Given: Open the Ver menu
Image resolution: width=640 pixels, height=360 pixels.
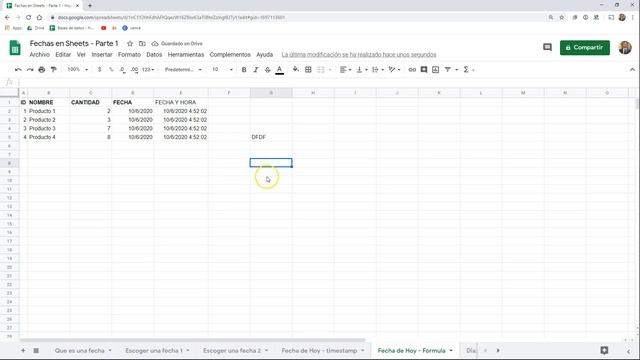Looking at the screenshot, I should coord(81,55).
